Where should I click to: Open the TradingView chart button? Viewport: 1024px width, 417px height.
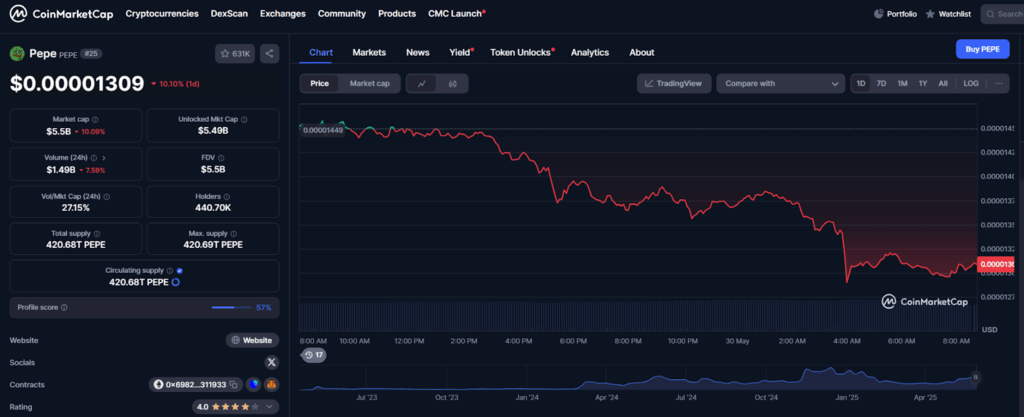[674, 84]
